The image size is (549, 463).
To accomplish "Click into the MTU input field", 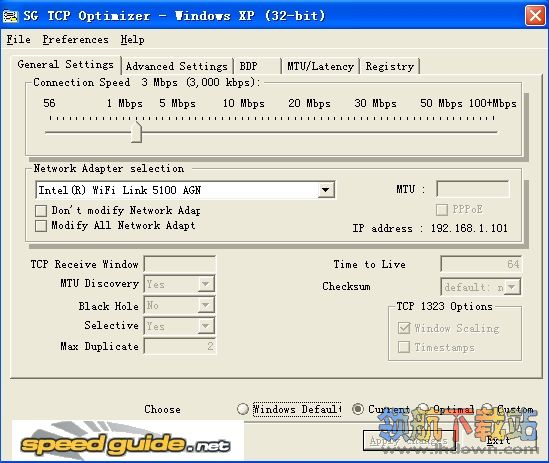I will (x=473, y=189).
